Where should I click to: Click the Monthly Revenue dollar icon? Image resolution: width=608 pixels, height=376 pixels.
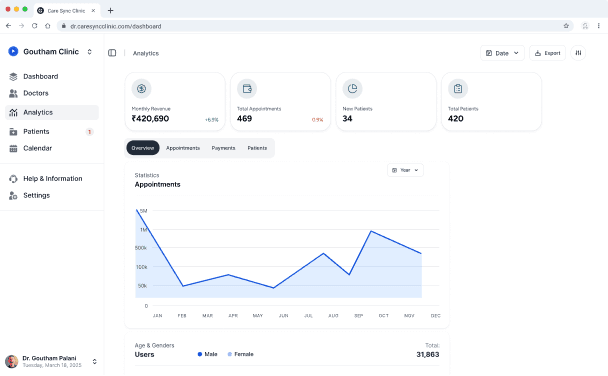point(141,89)
